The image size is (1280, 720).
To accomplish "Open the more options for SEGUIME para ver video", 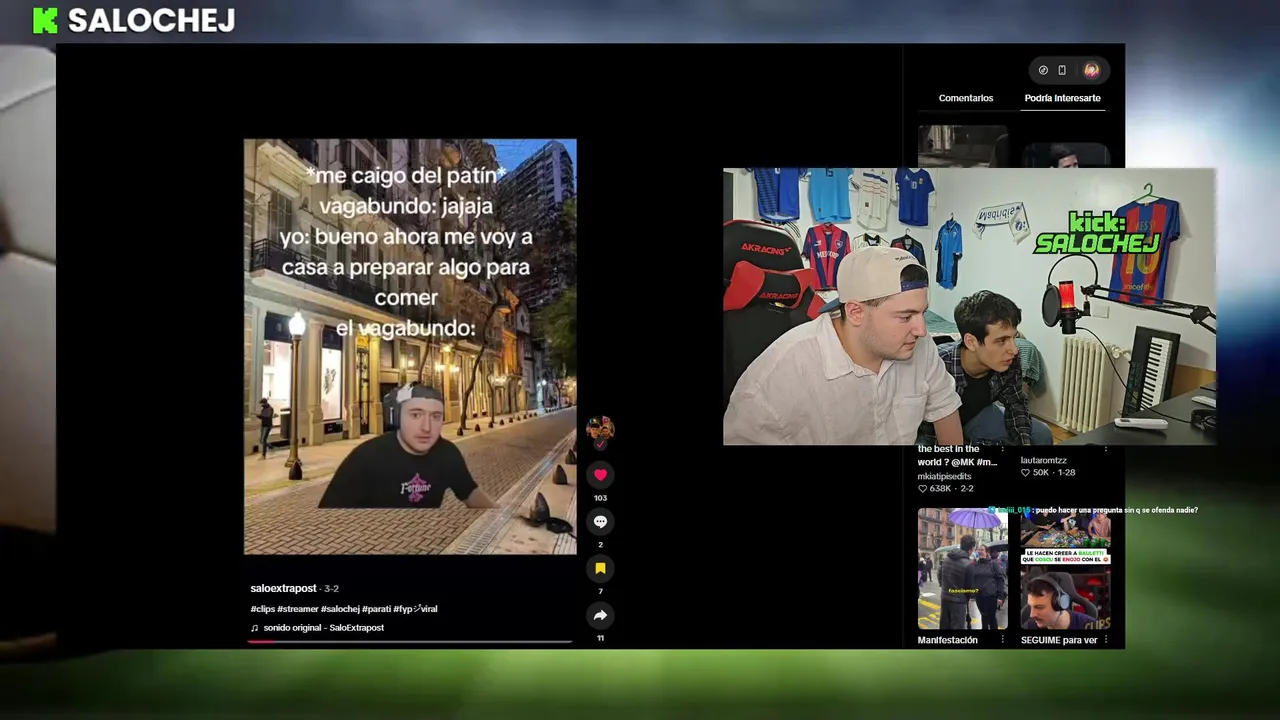I will [x=1105, y=640].
